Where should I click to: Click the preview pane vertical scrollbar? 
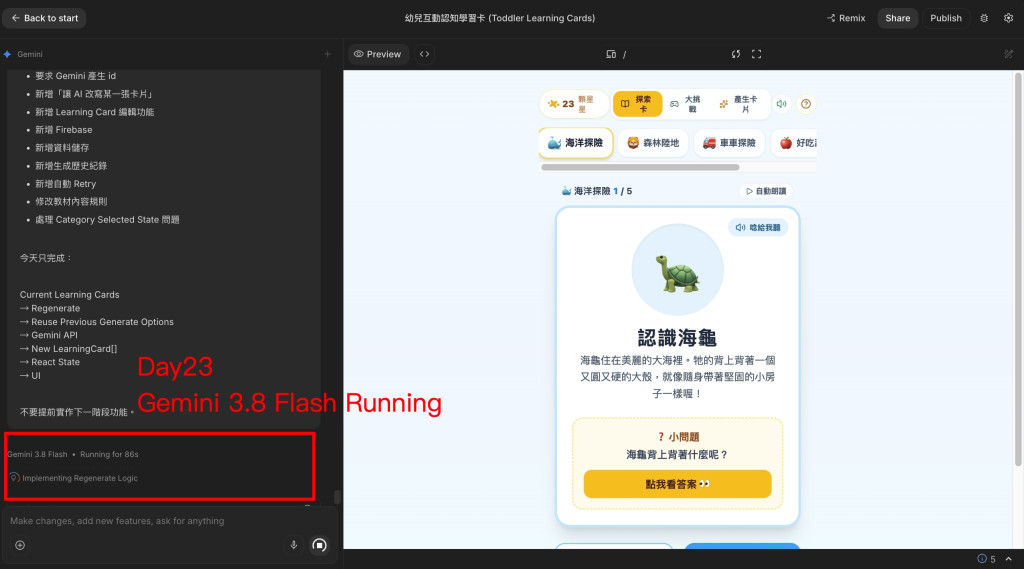click(x=1018, y=269)
